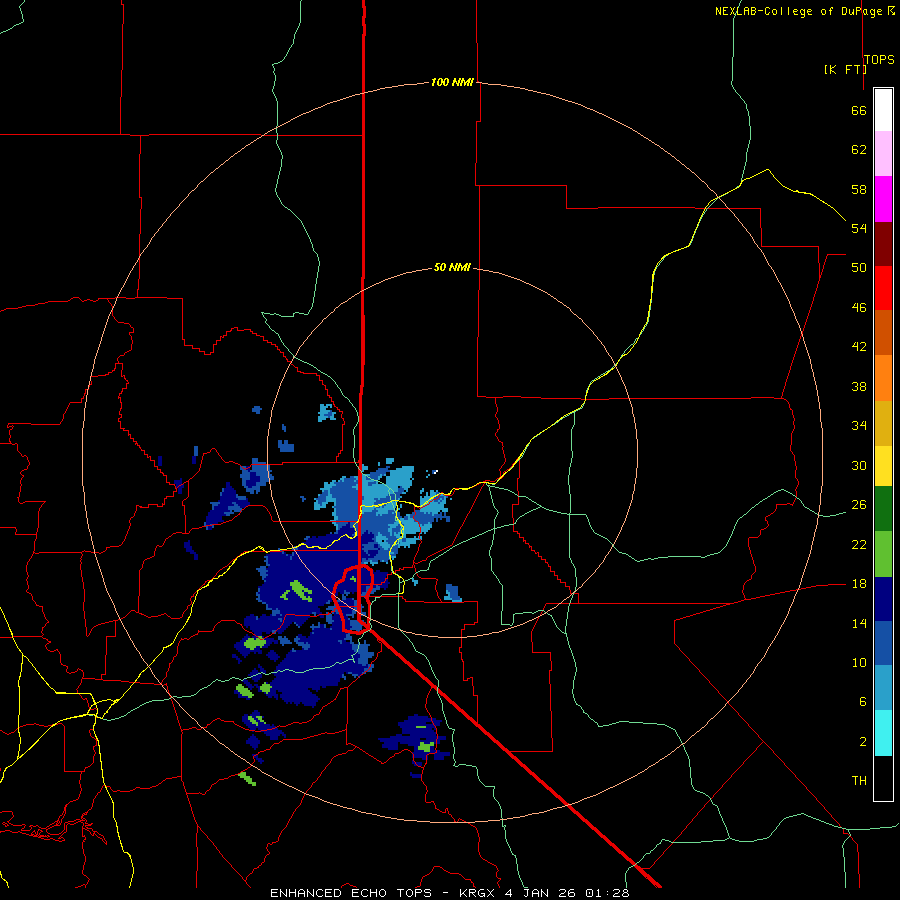This screenshot has height=900, width=900.
Task: Click the "4 JAN 26" date text
Action: 540,893
